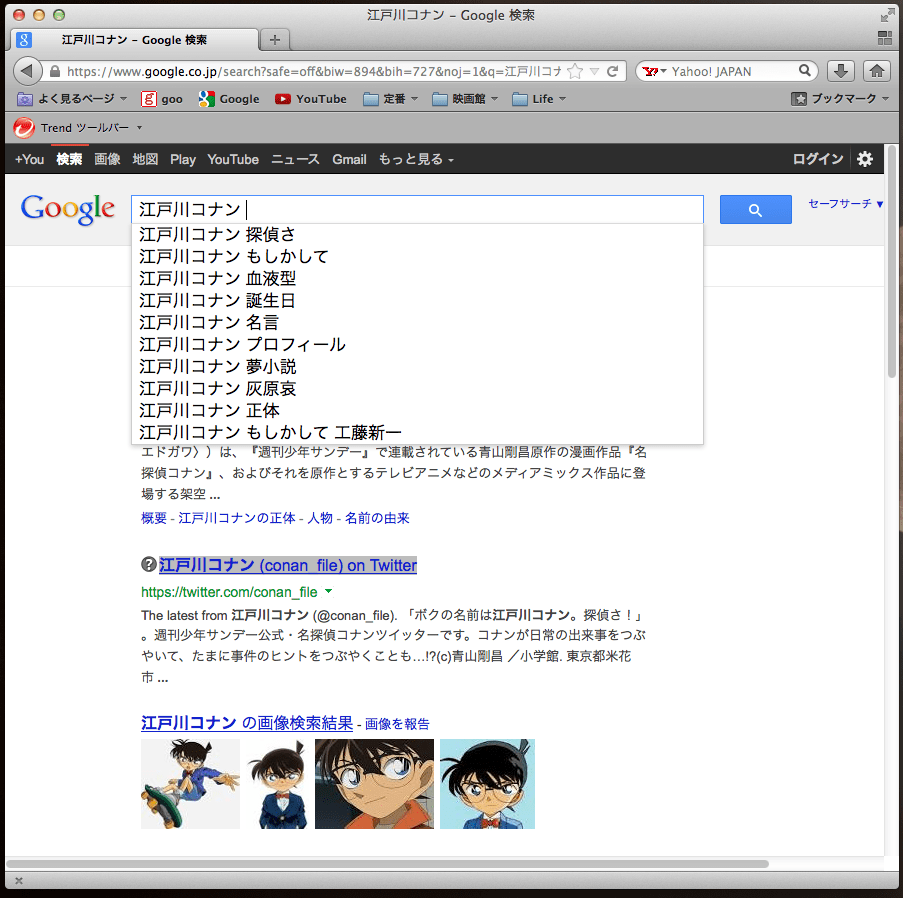
Task: Expand the 映画館 bookmarks folder
Action: click(x=465, y=99)
